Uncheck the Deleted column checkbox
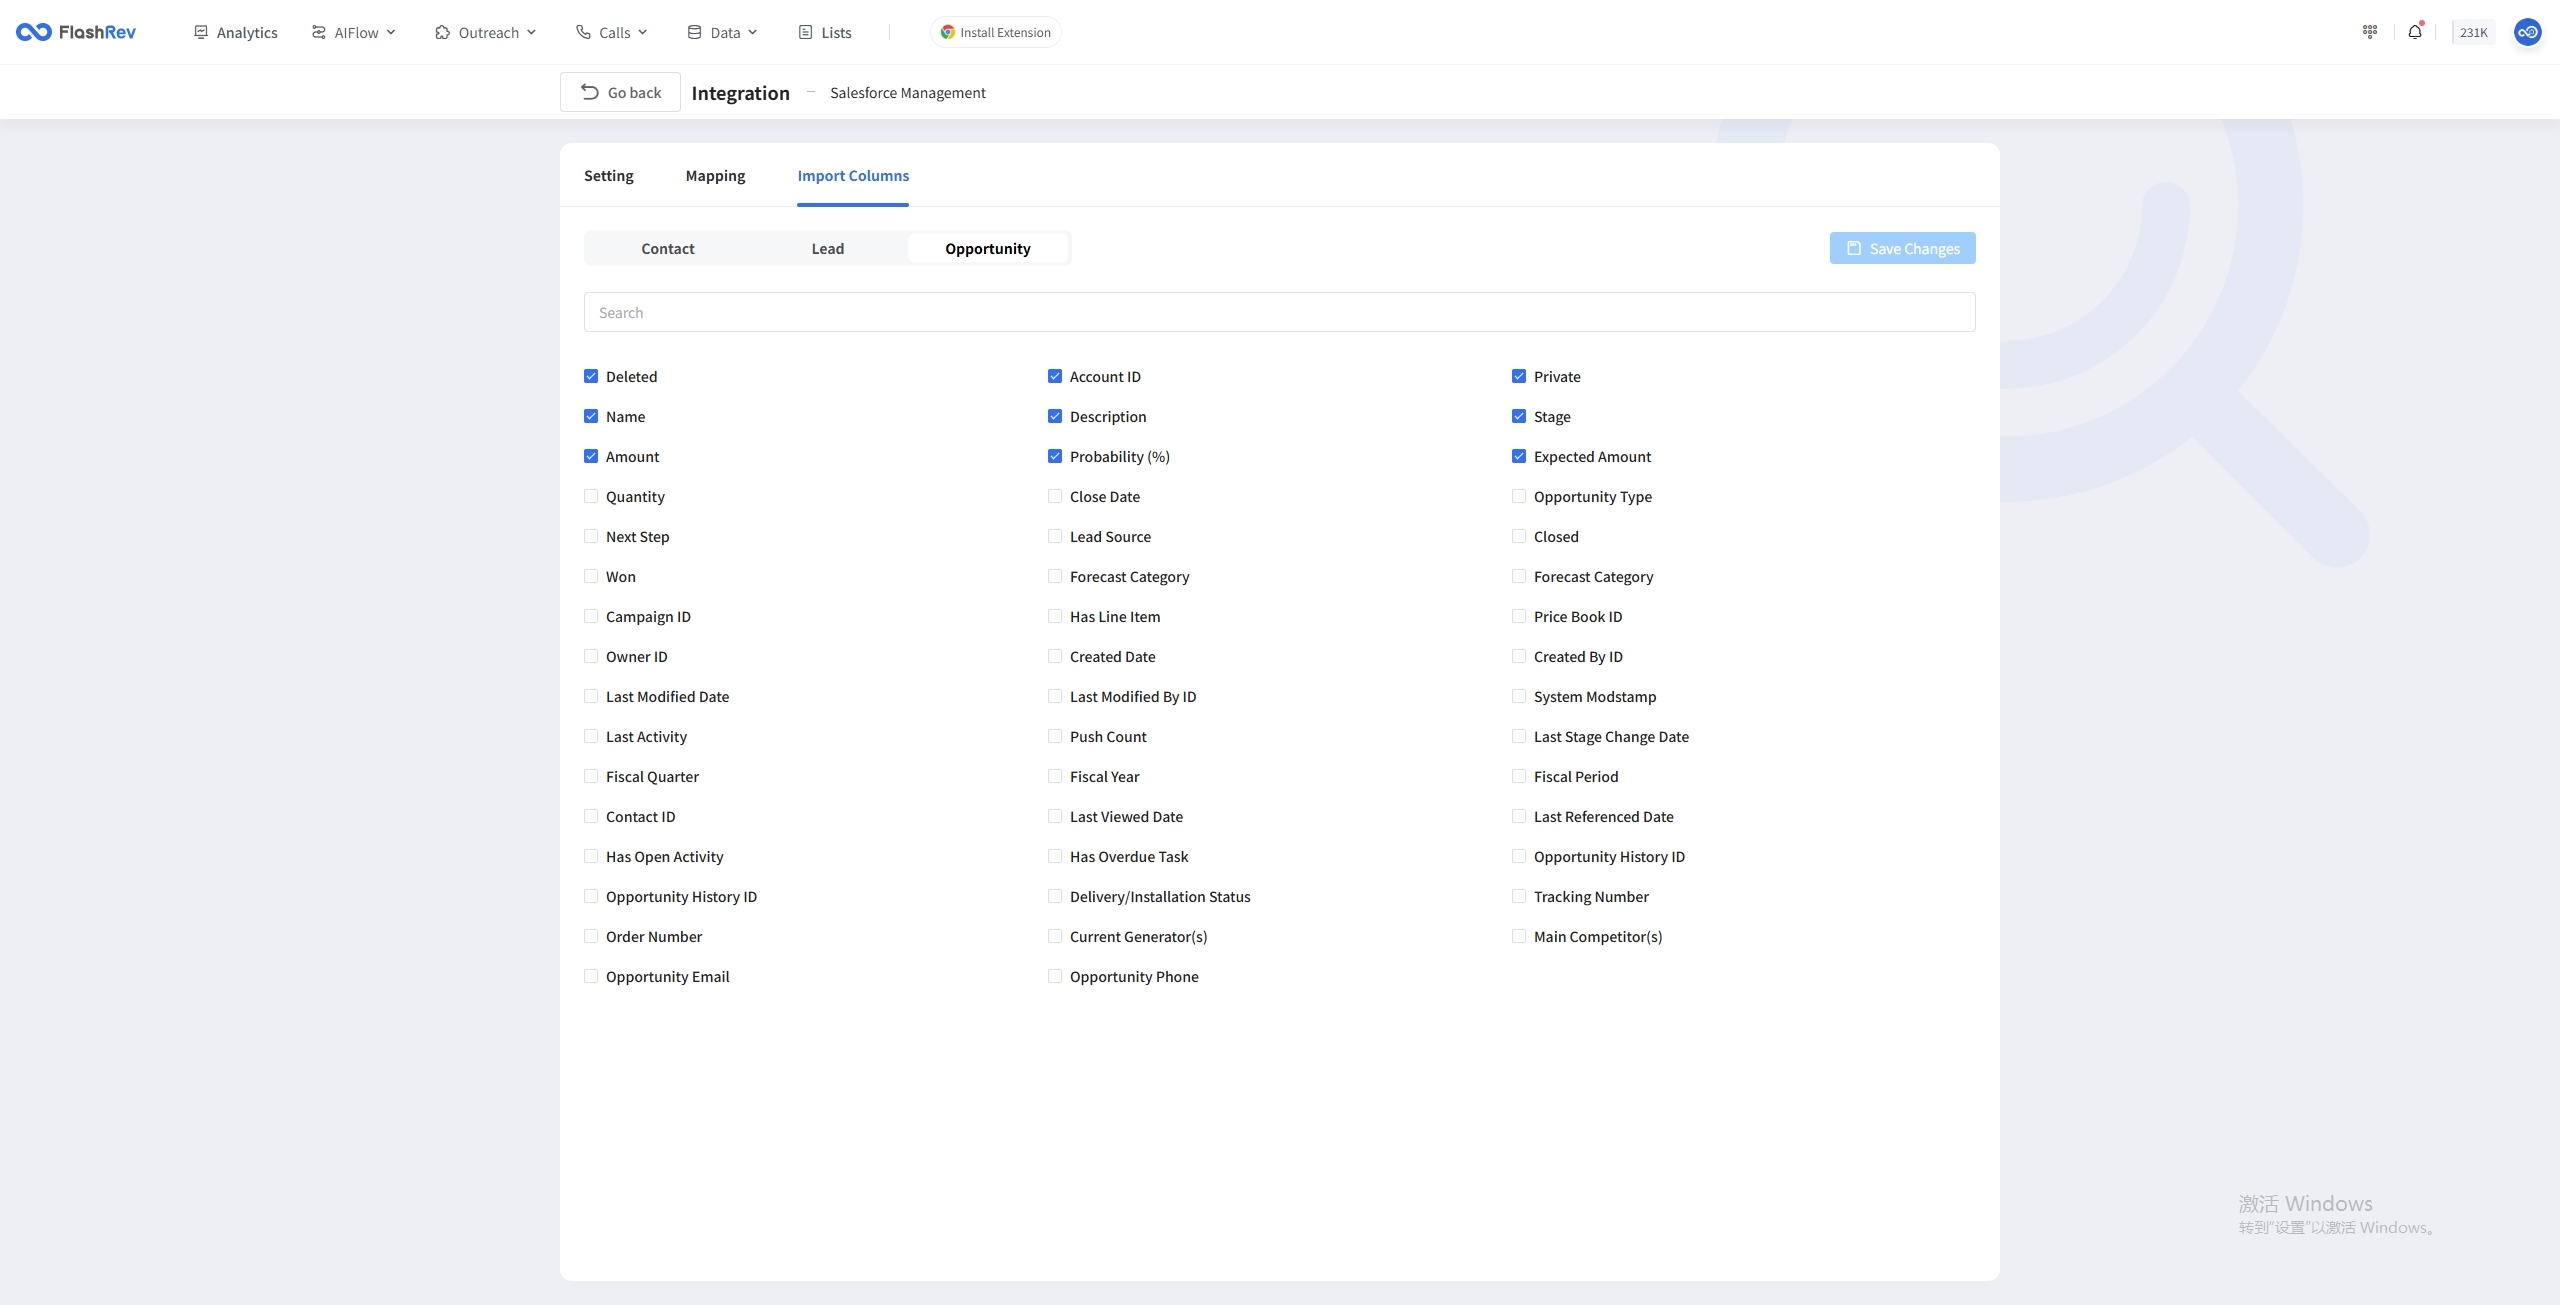This screenshot has width=2560, height=1305. pyautogui.click(x=591, y=376)
